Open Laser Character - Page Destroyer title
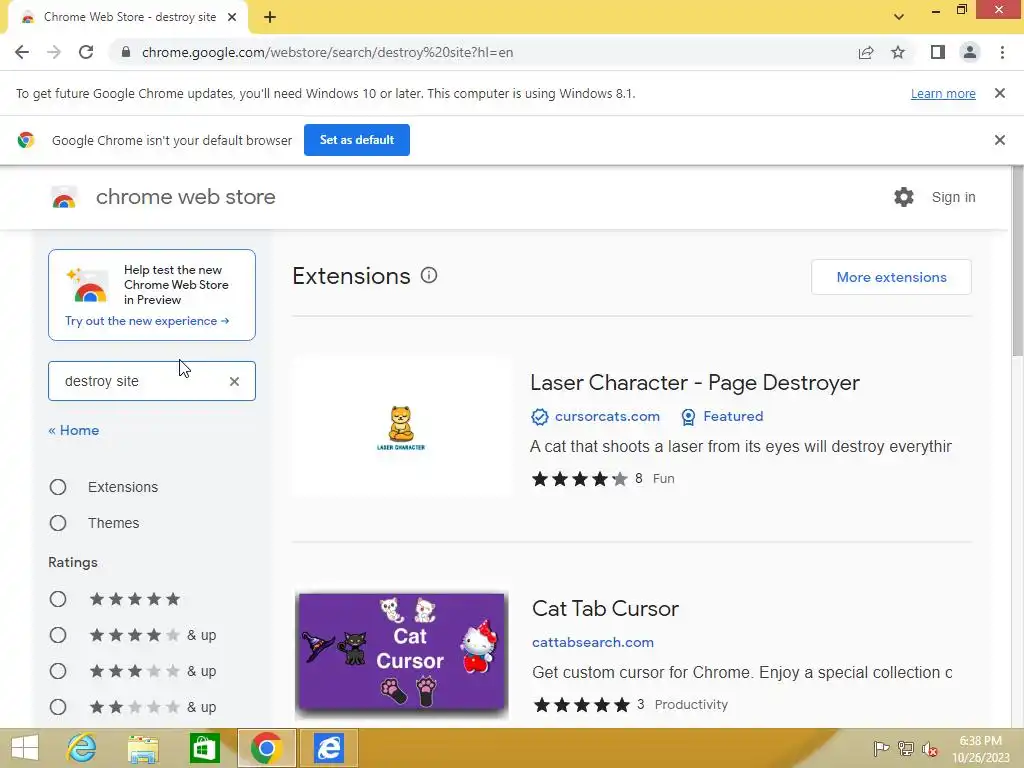The image size is (1024, 768). tap(695, 383)
